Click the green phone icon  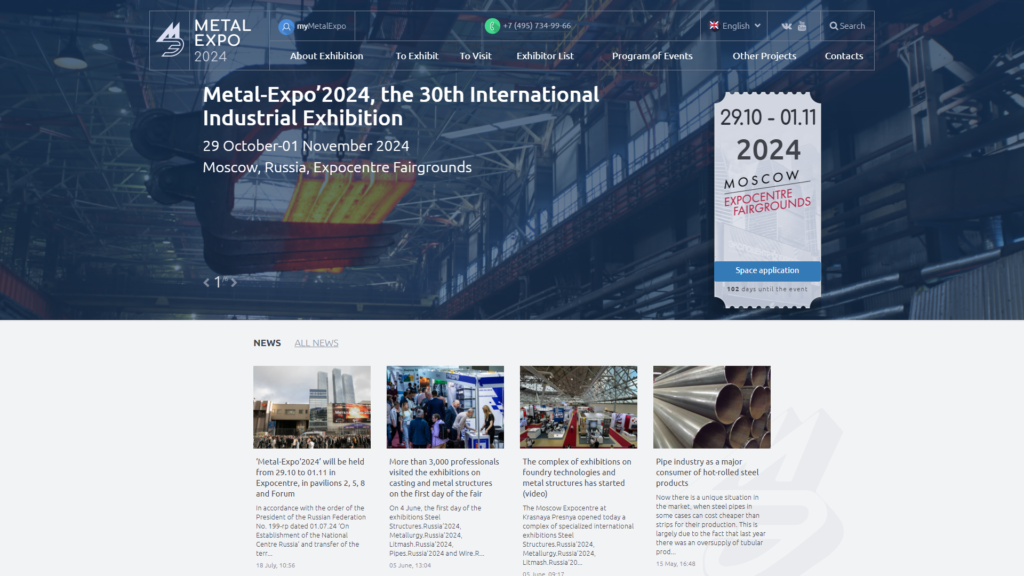492,26
